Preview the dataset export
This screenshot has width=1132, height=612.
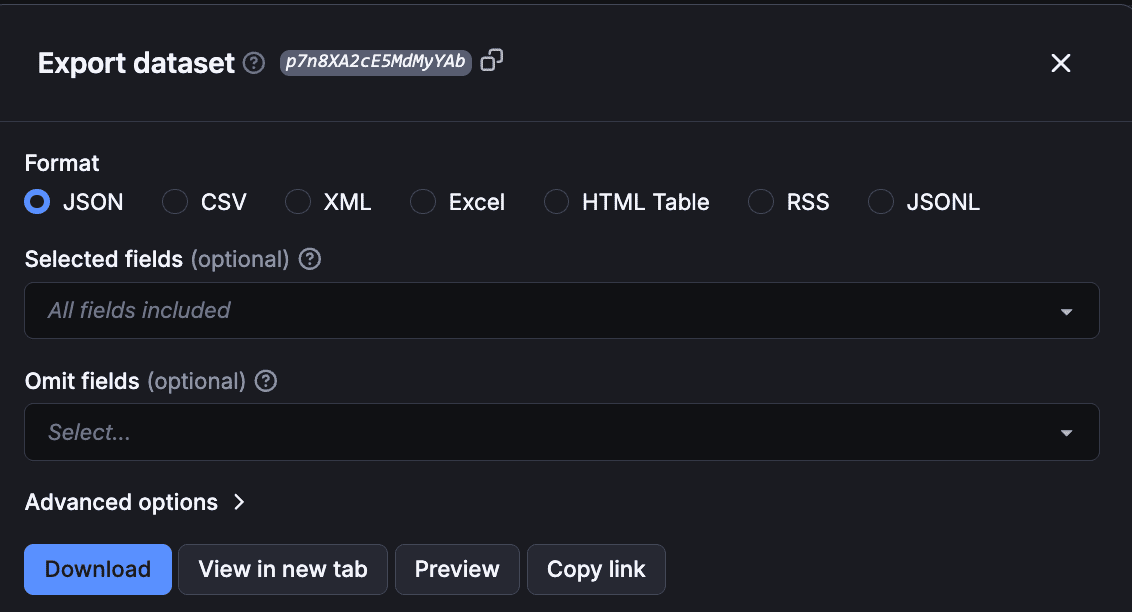pos(457,569)
